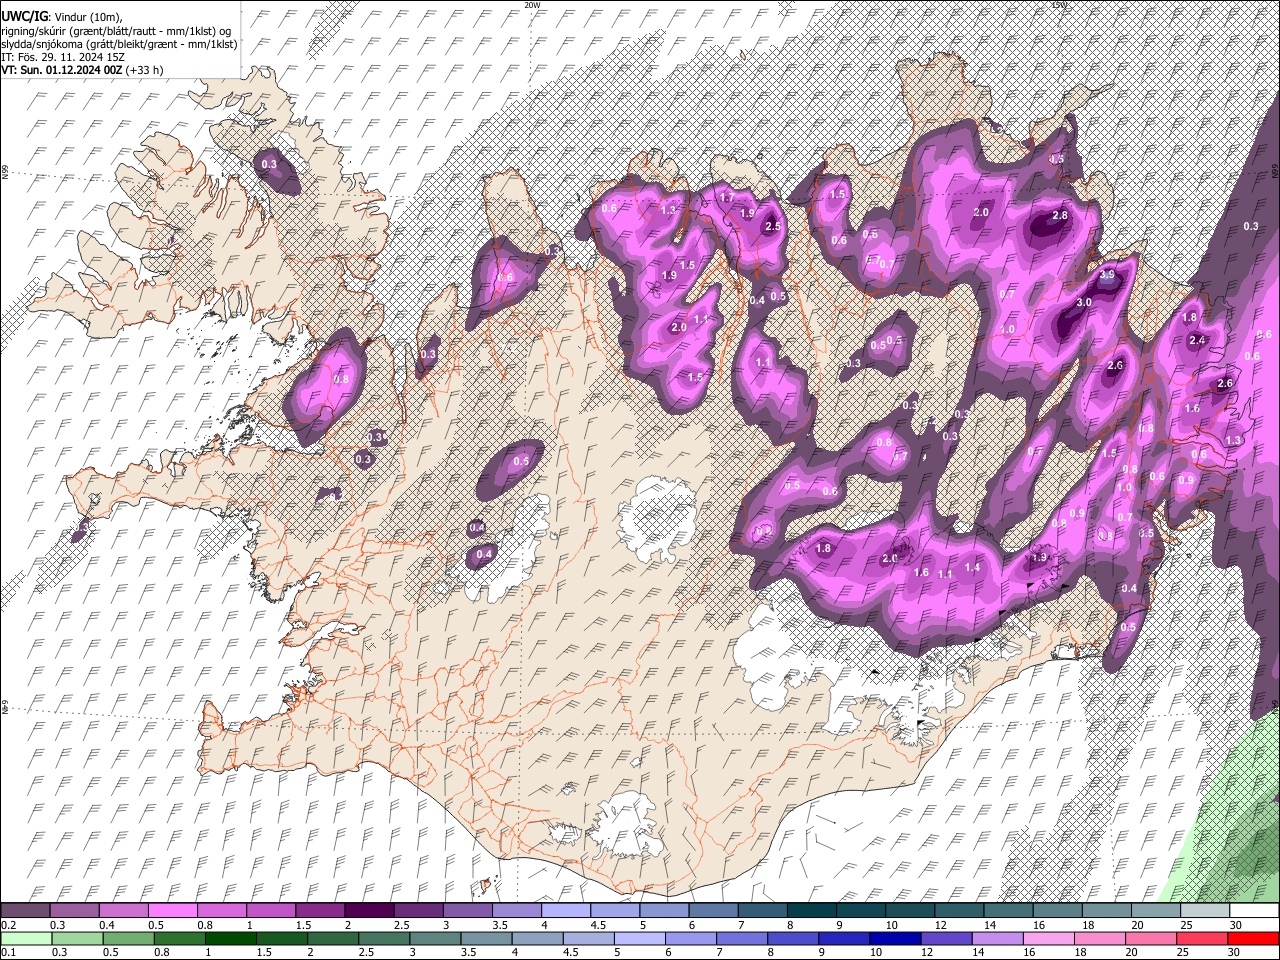Viewport: 1280px width, 960px height.
Task: Click the "3.9" snowfall value on the map
Action: (x=1107, y=274)
